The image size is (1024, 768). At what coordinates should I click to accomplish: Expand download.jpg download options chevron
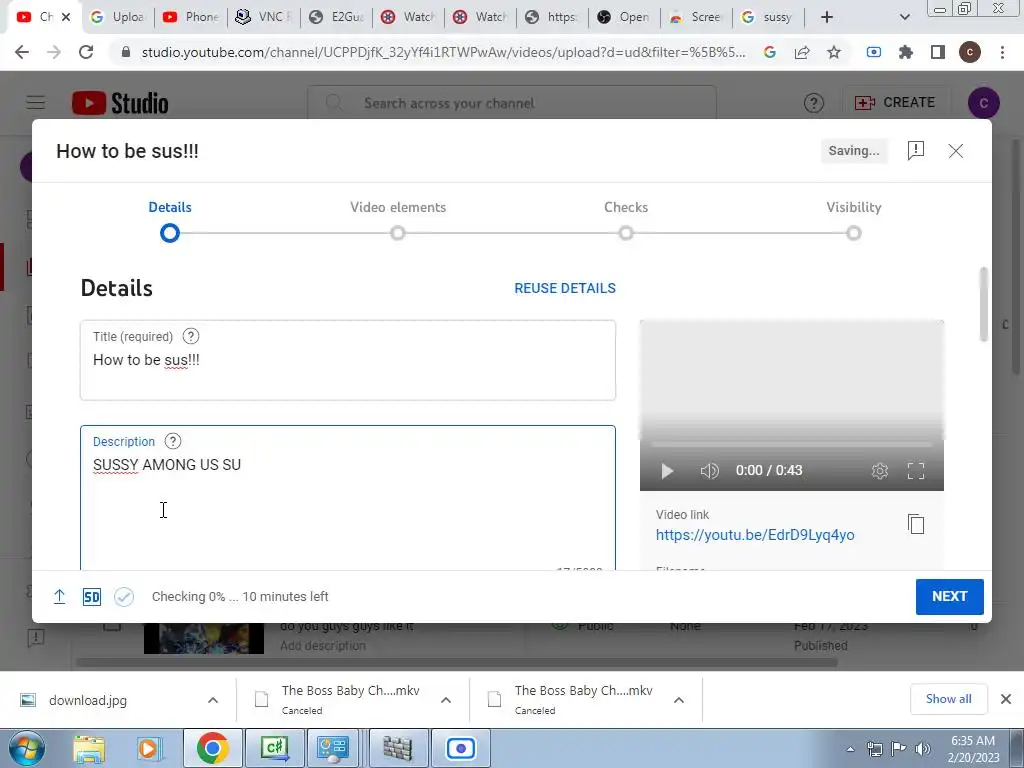coord(213,700)
